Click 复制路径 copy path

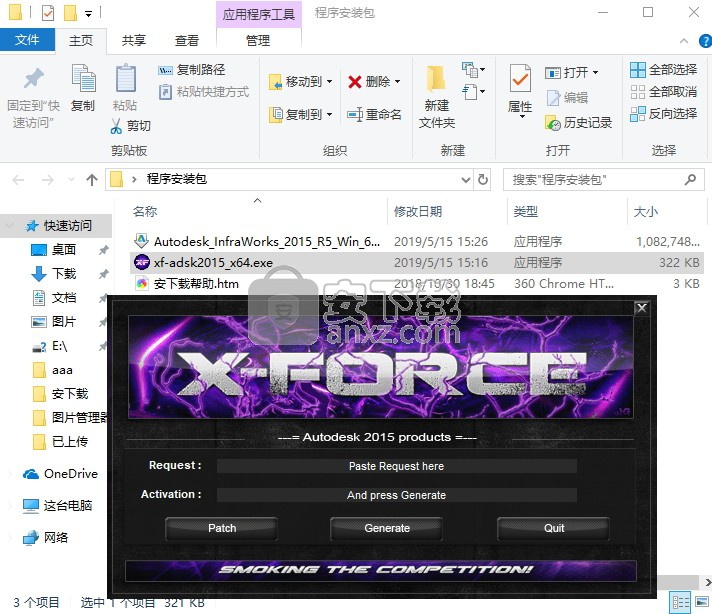click(192, 70)
